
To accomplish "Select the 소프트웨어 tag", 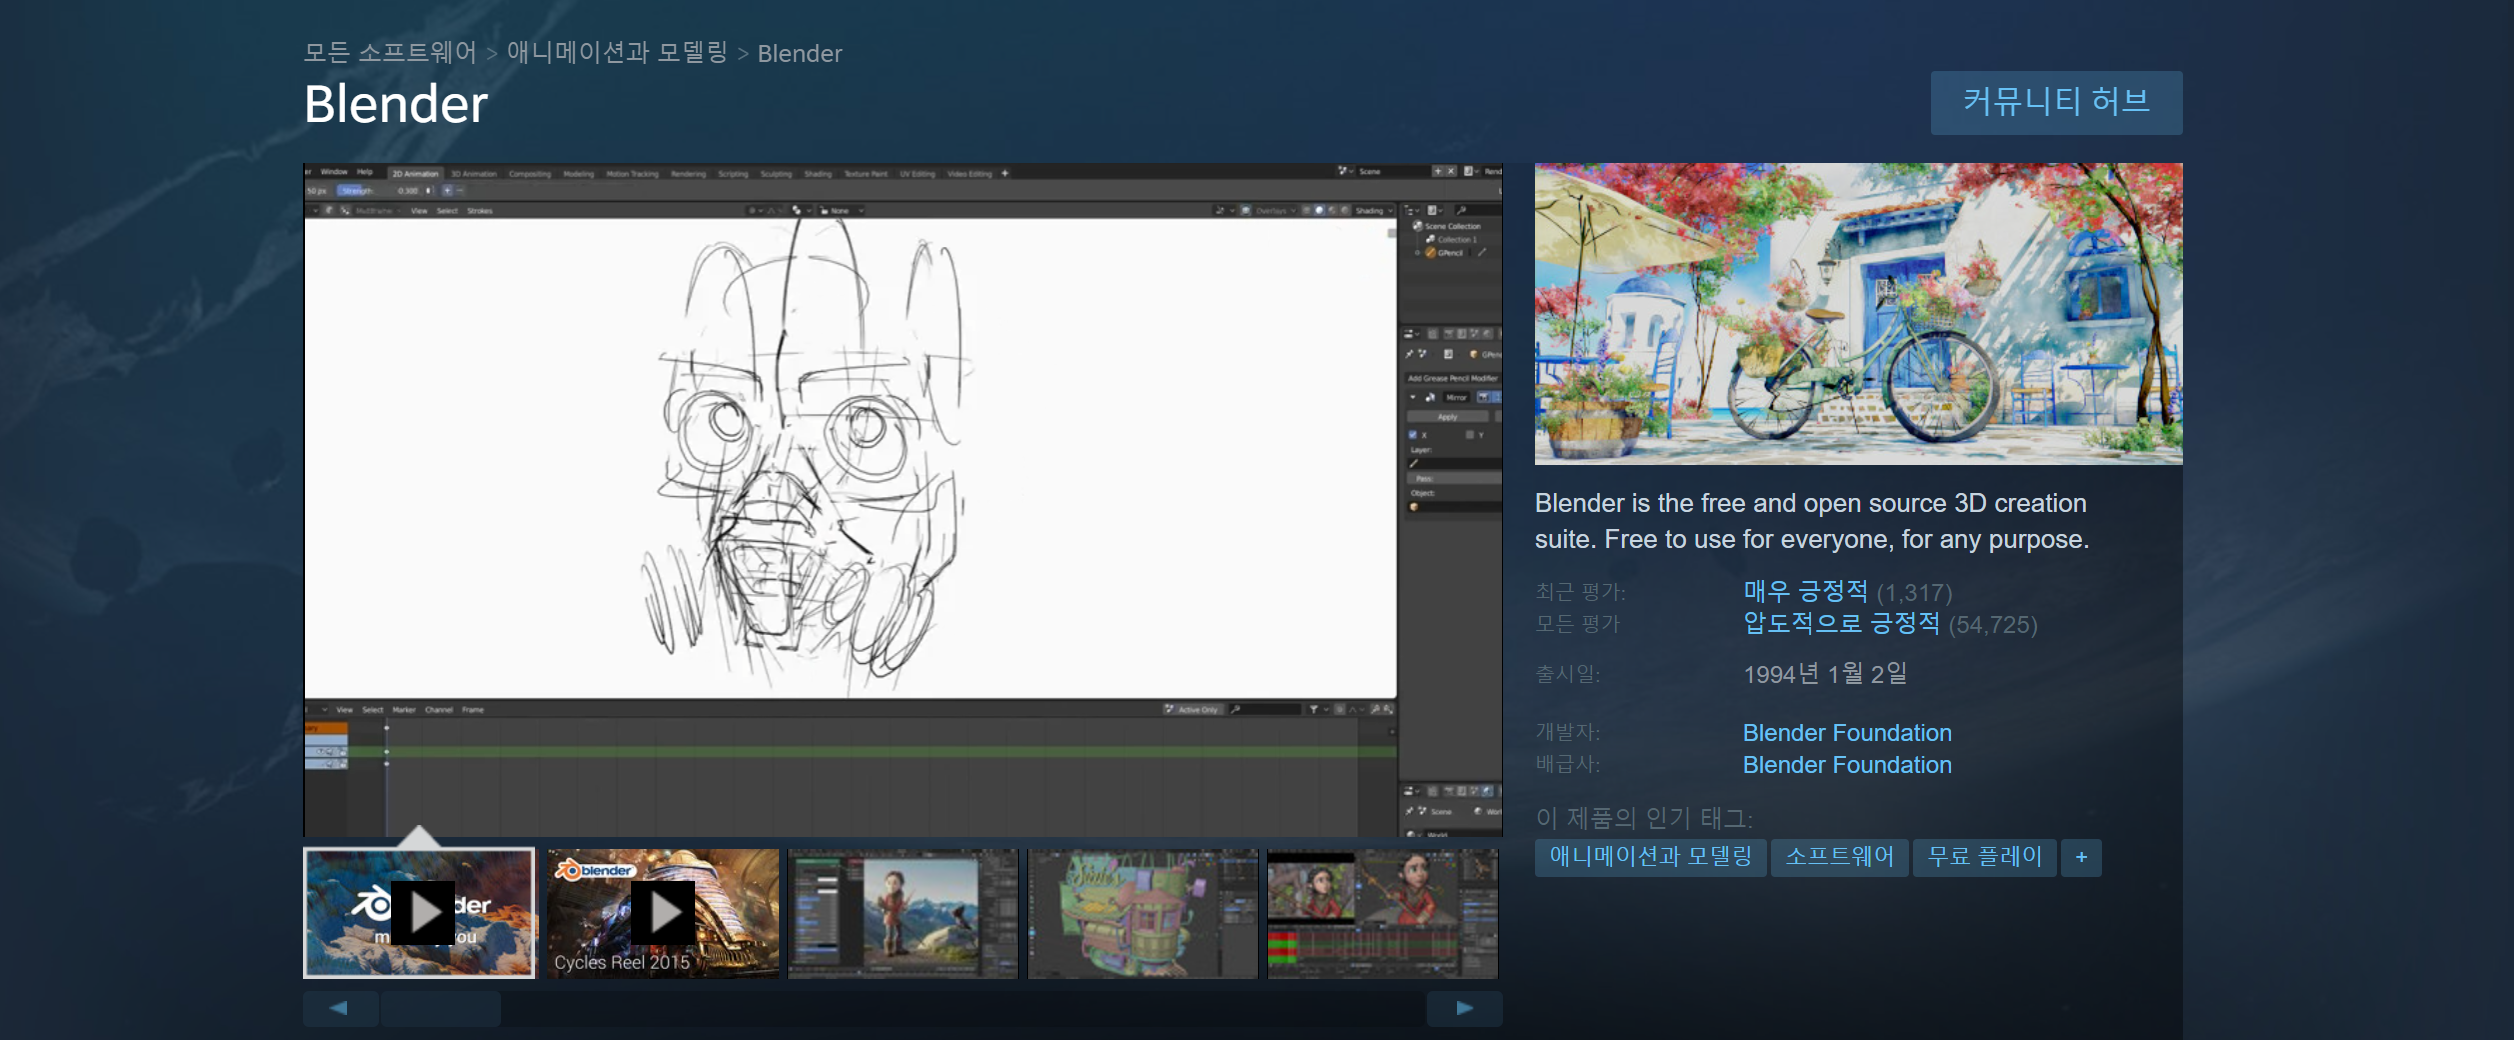I will pos(1839,857).
